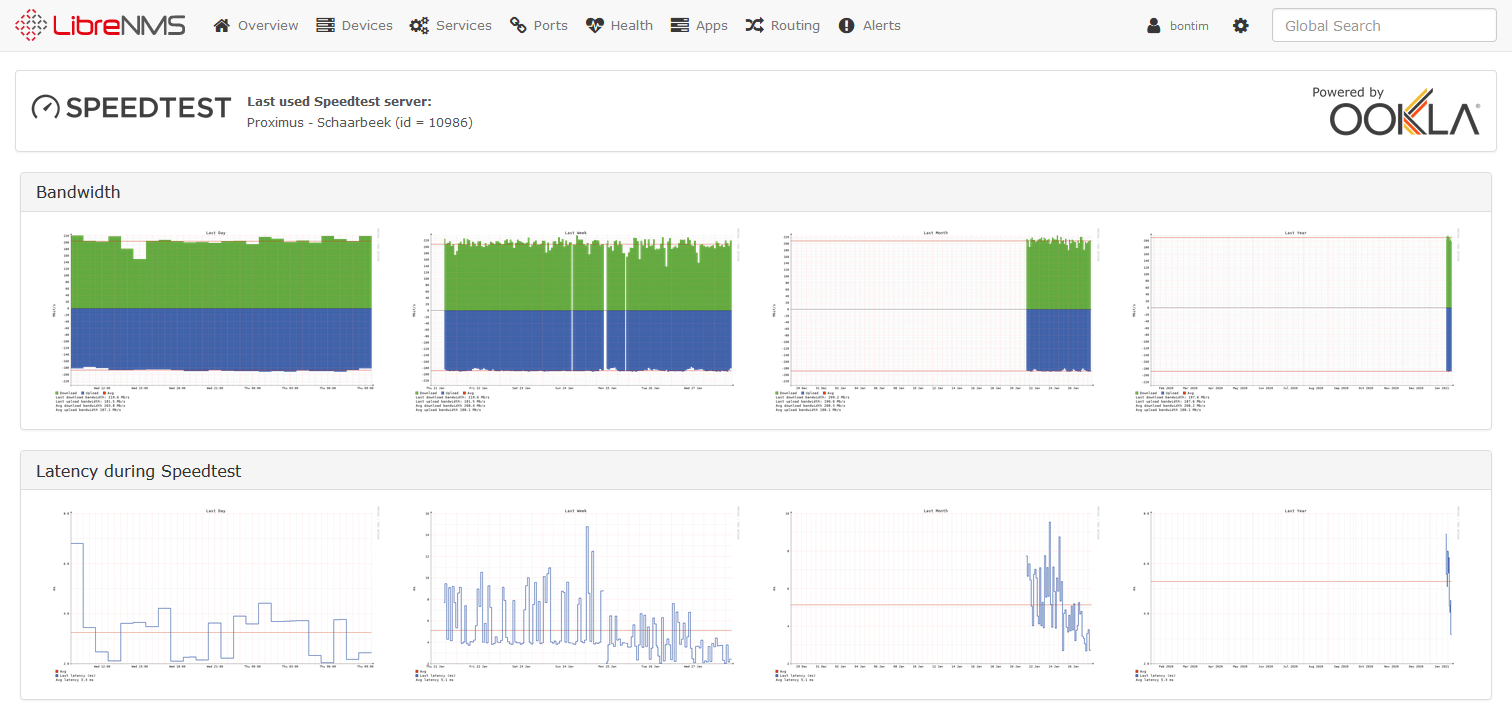Screen dimensions: 1512x726
Task: Click the LibreNMS logo
Action: (100, 26)
